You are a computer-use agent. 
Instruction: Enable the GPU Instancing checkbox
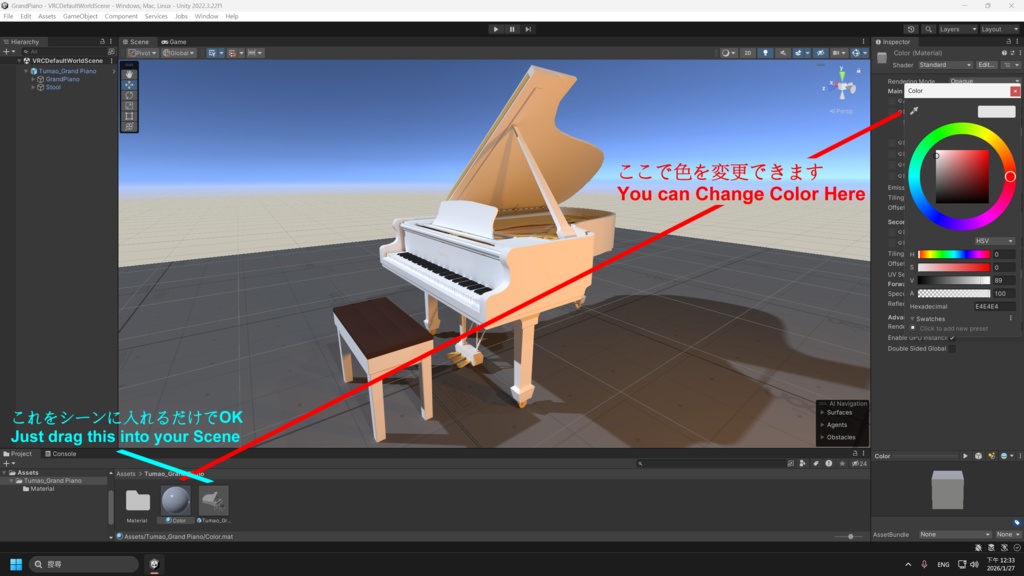(x=952, y=338)
